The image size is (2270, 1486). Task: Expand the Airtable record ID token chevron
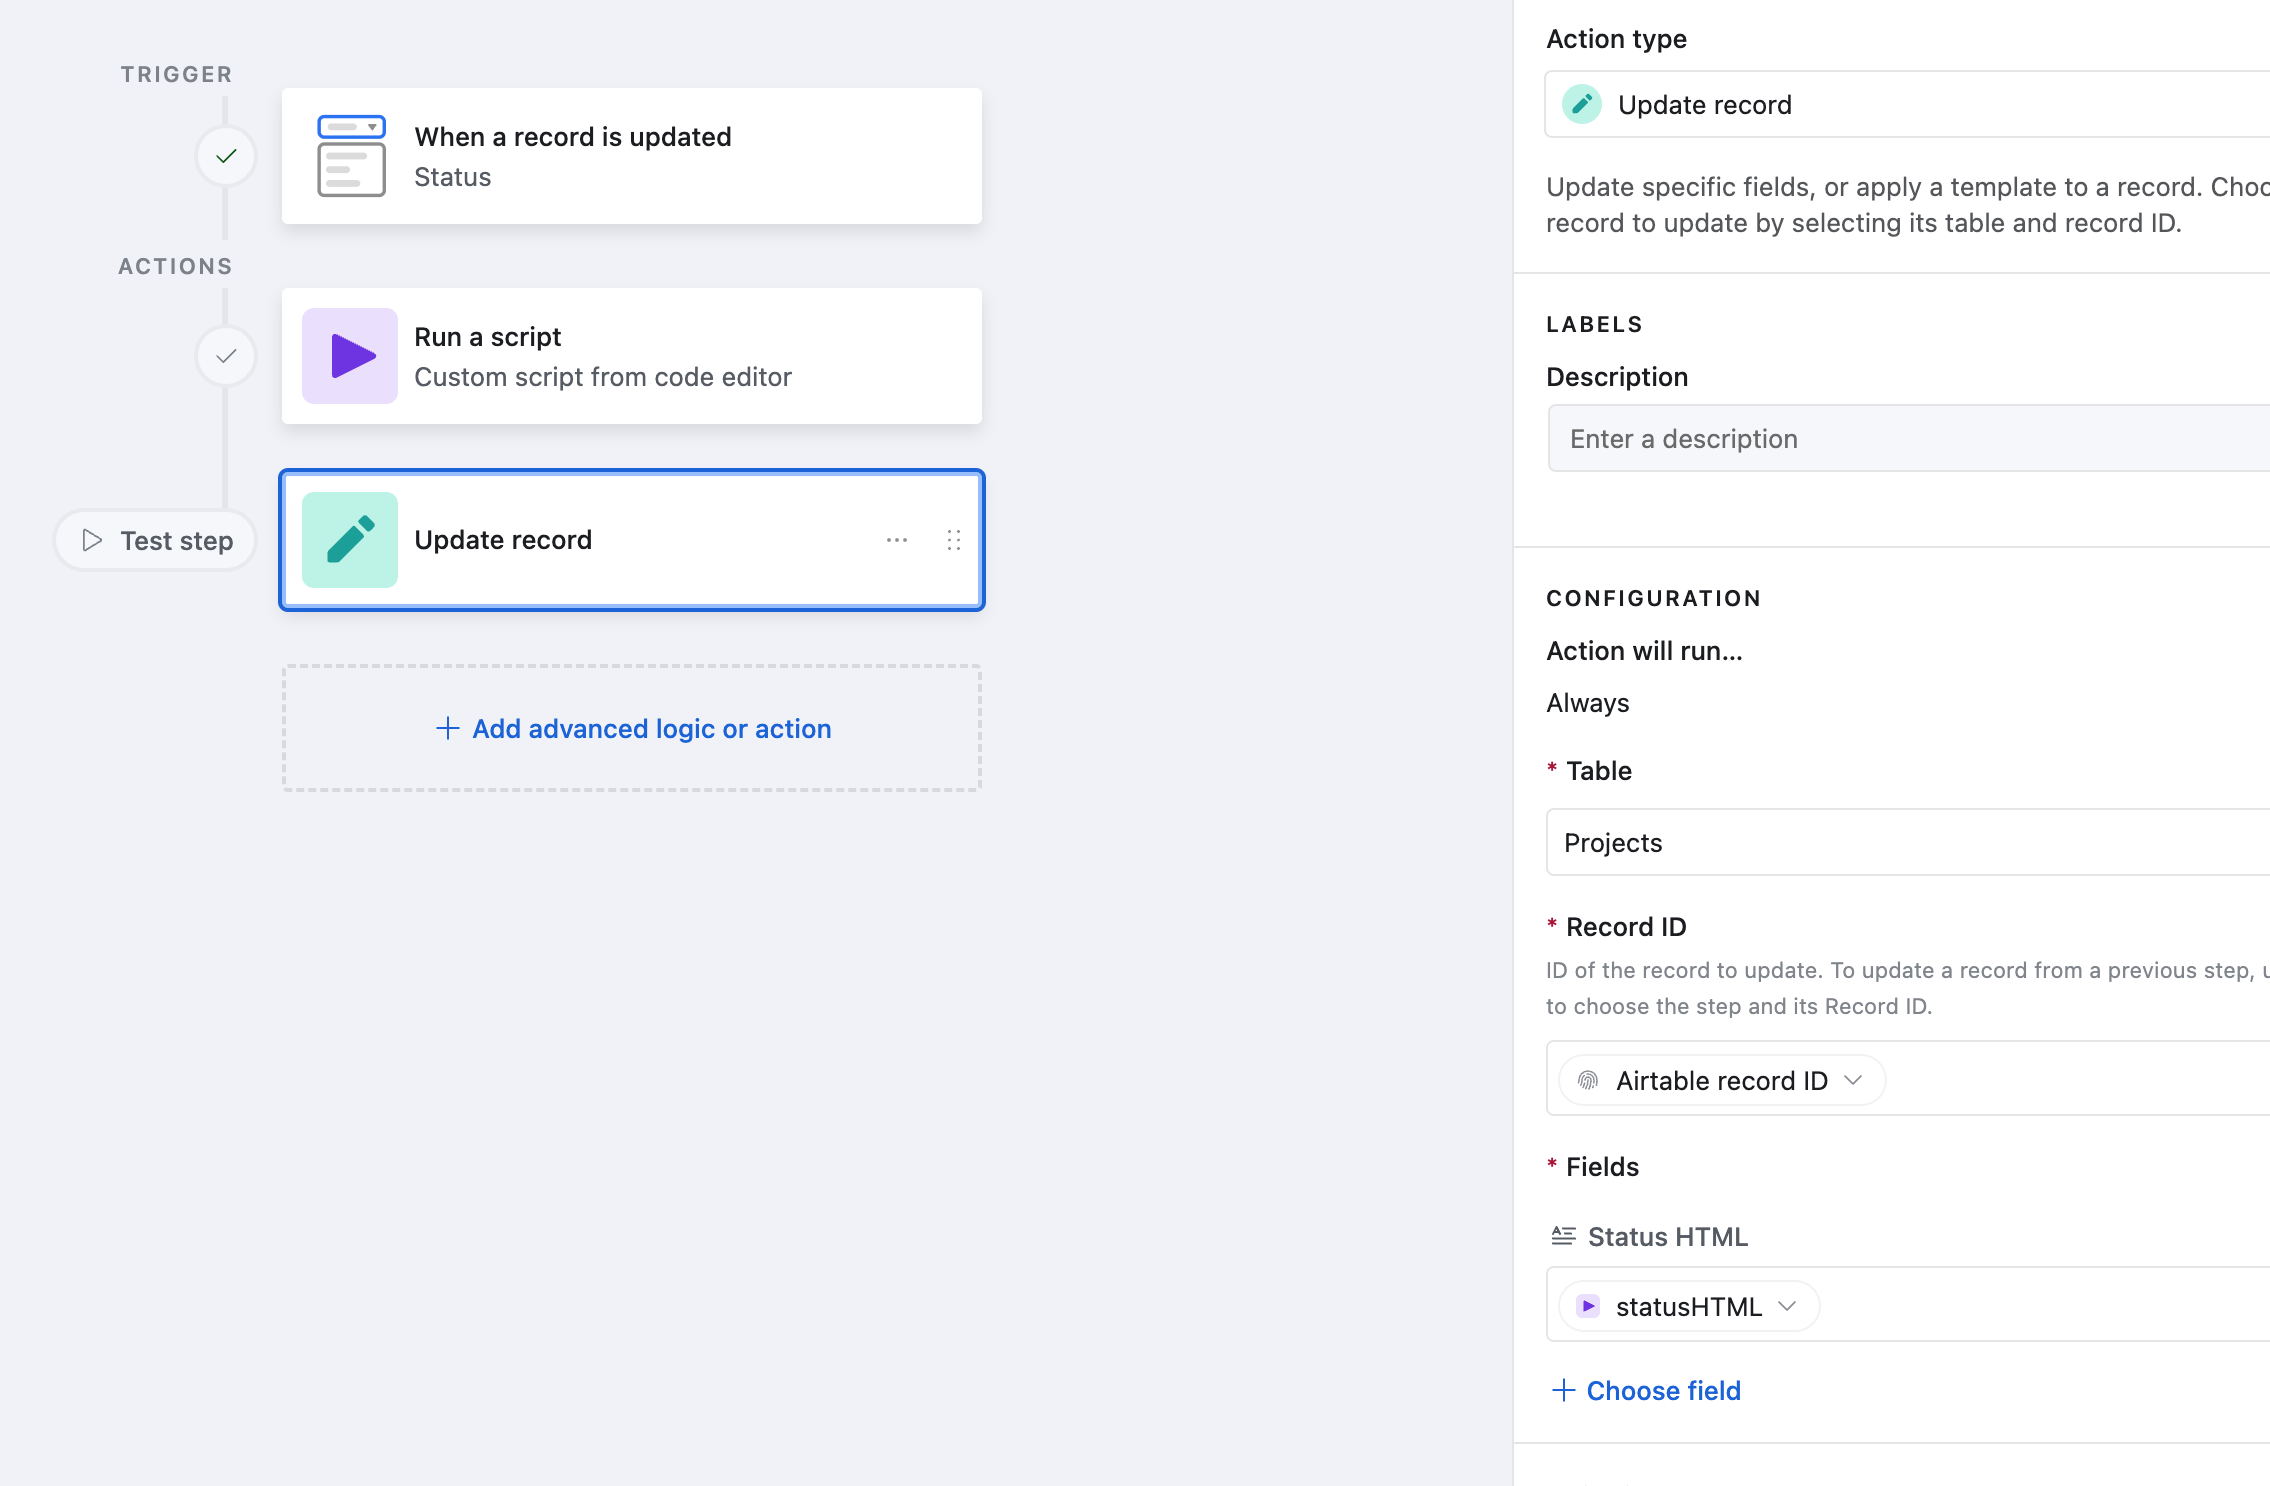tap(1853, 1080)
